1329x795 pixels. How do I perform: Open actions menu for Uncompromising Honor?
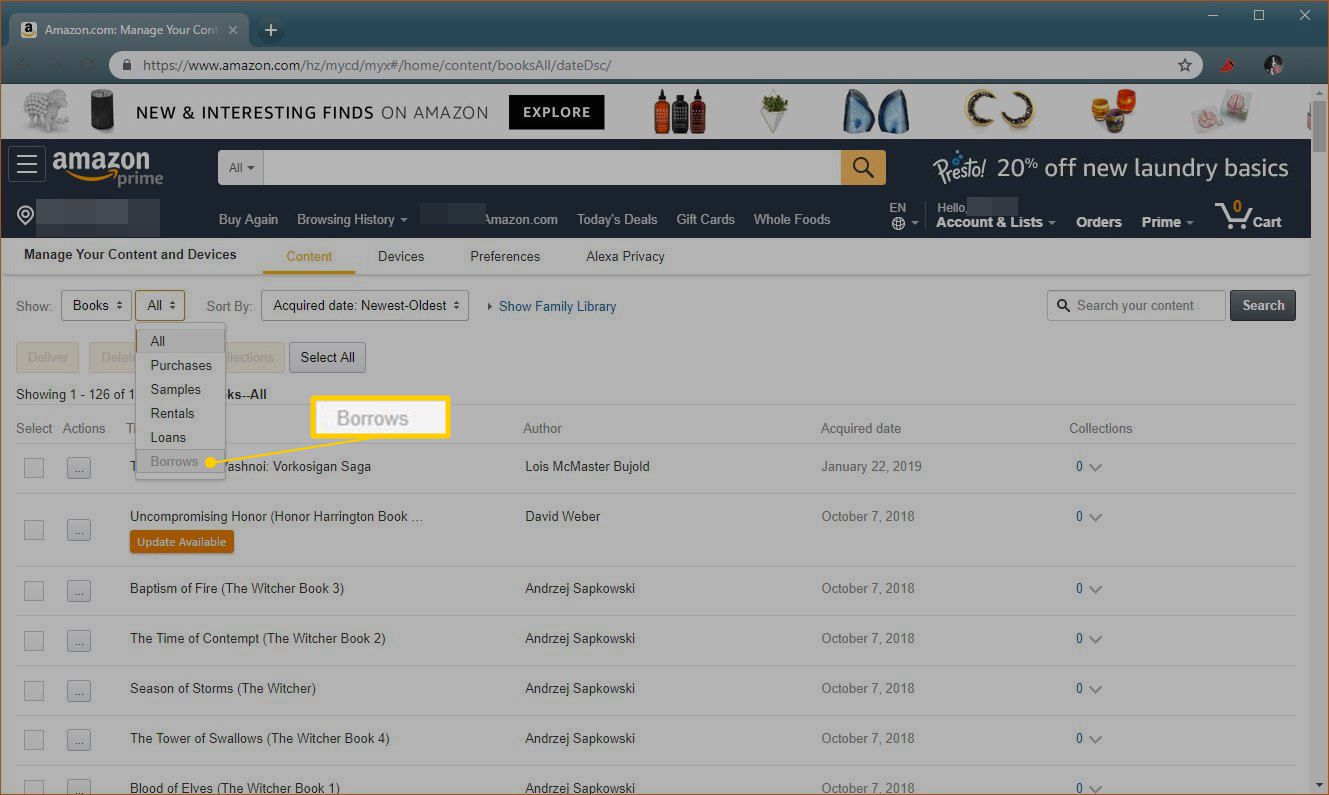pyautogui.click(x=79, y=529)
